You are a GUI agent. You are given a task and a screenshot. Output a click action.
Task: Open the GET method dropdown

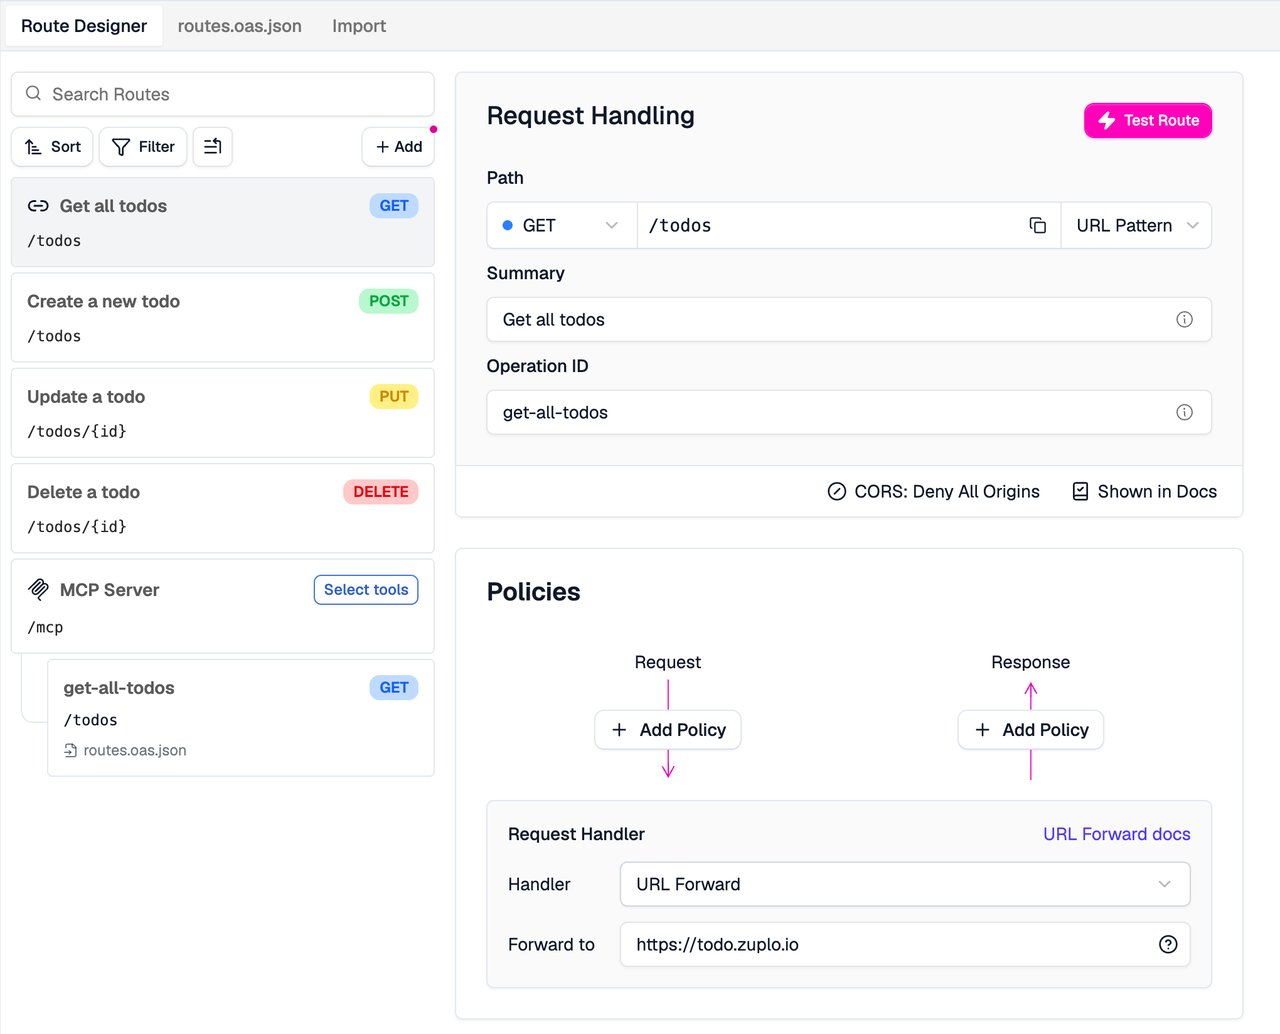click(x=562, y=226)
